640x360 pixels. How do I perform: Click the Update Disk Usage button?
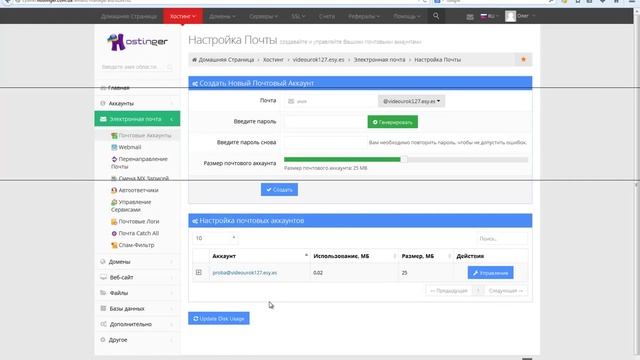219,318
